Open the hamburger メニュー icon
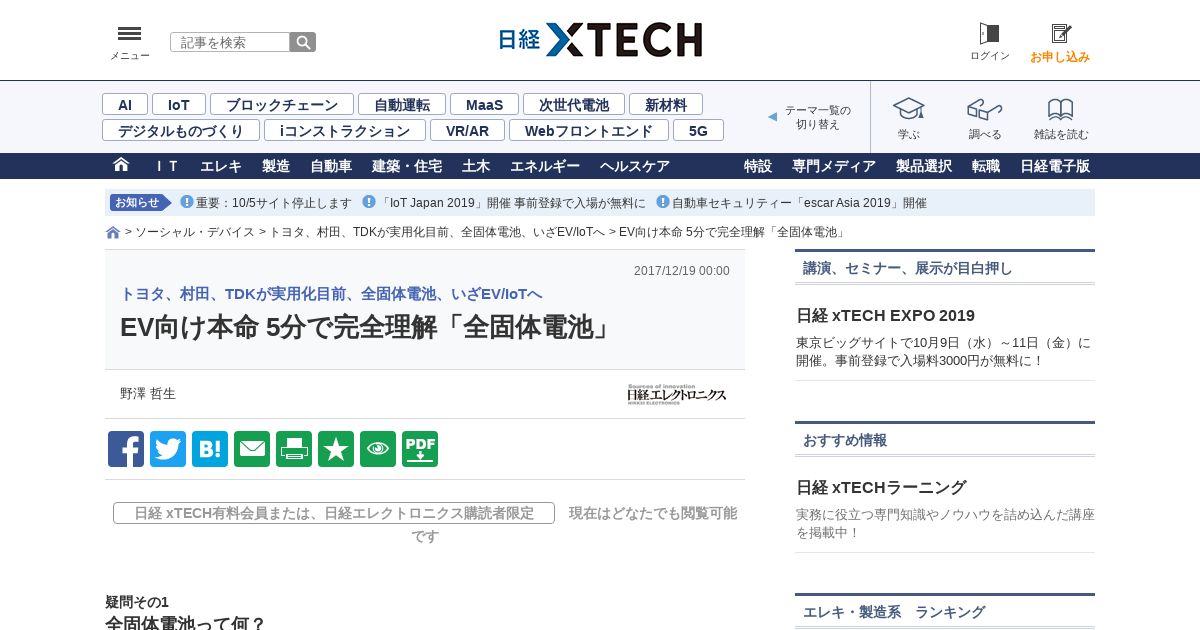Screen dimensions: 1200x630 (129, 34)
